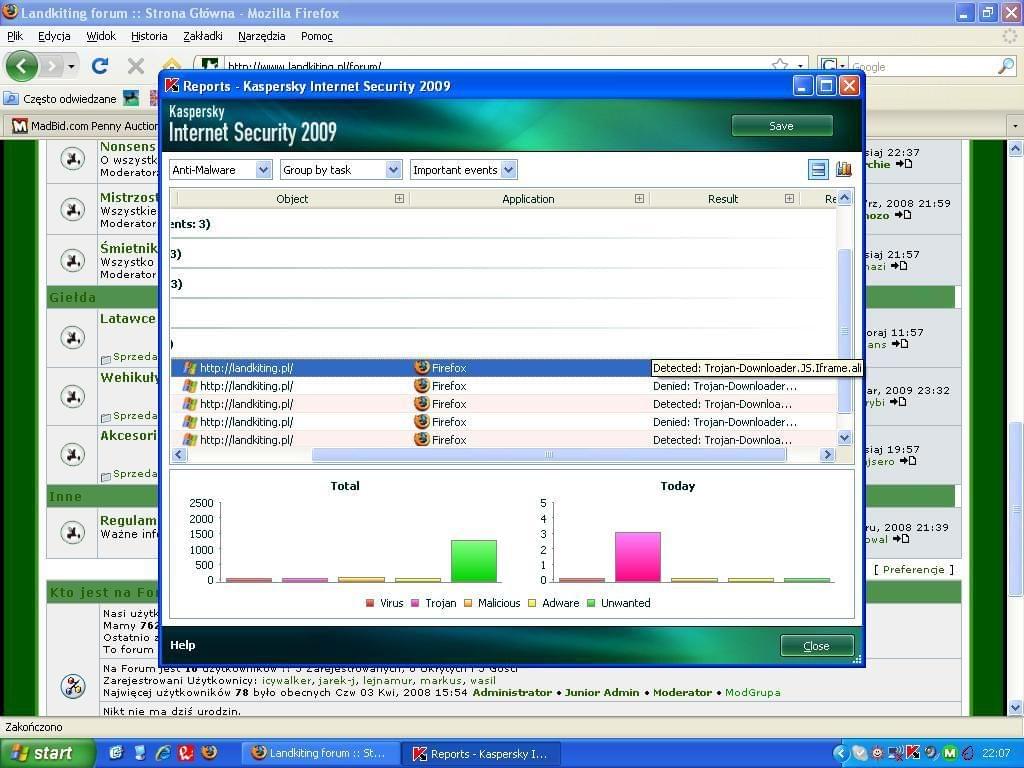The width and height of the screenshot is (1024, 768).
Task: Click scroll-right arrow of Kaspersky report list
Action: point(827,455)
